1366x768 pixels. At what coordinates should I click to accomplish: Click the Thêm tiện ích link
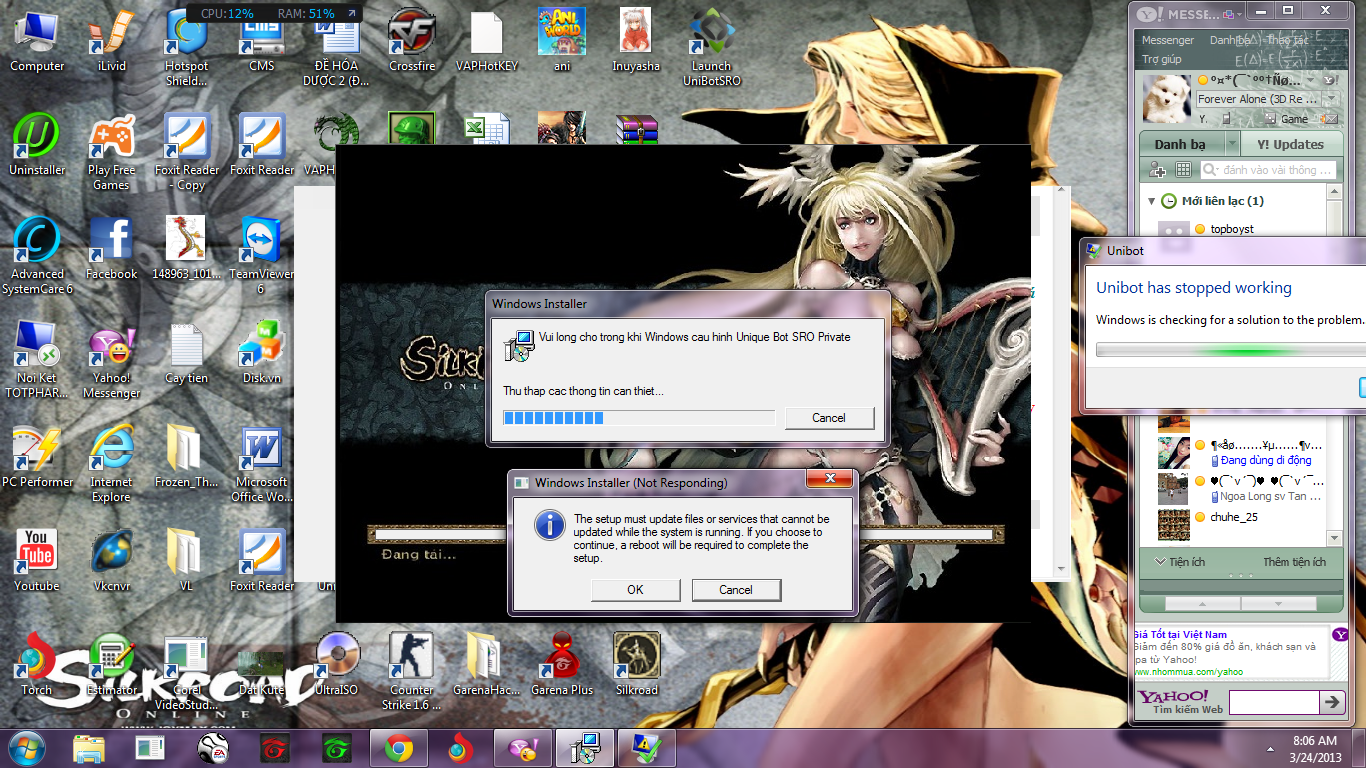1294,562
